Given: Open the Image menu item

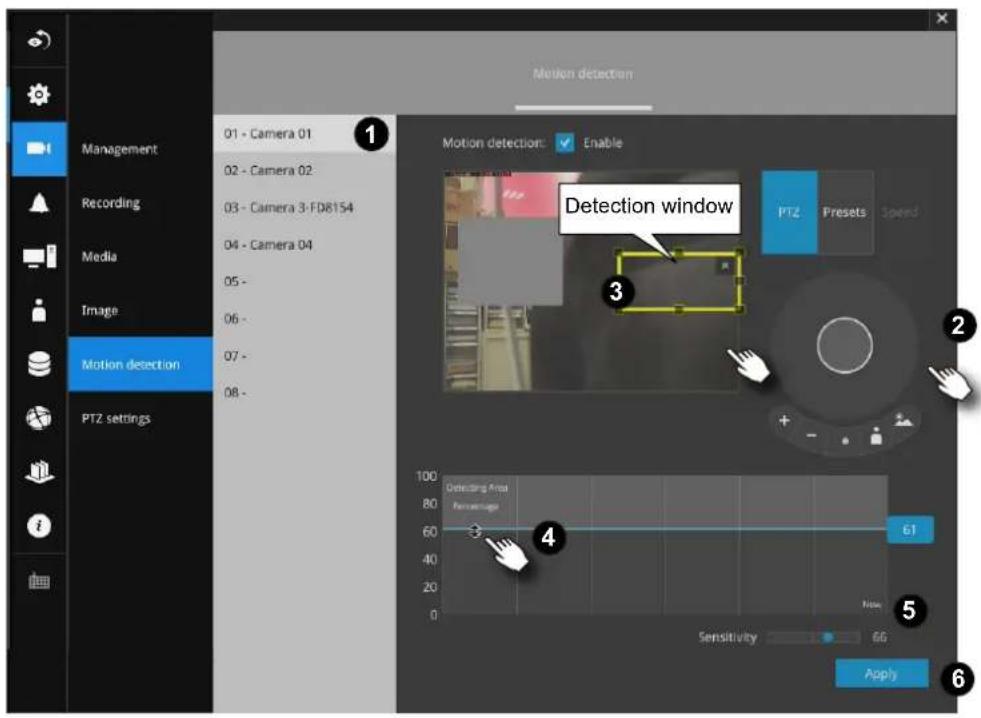Looking at the screenshot, I should [x=99, y=310].
